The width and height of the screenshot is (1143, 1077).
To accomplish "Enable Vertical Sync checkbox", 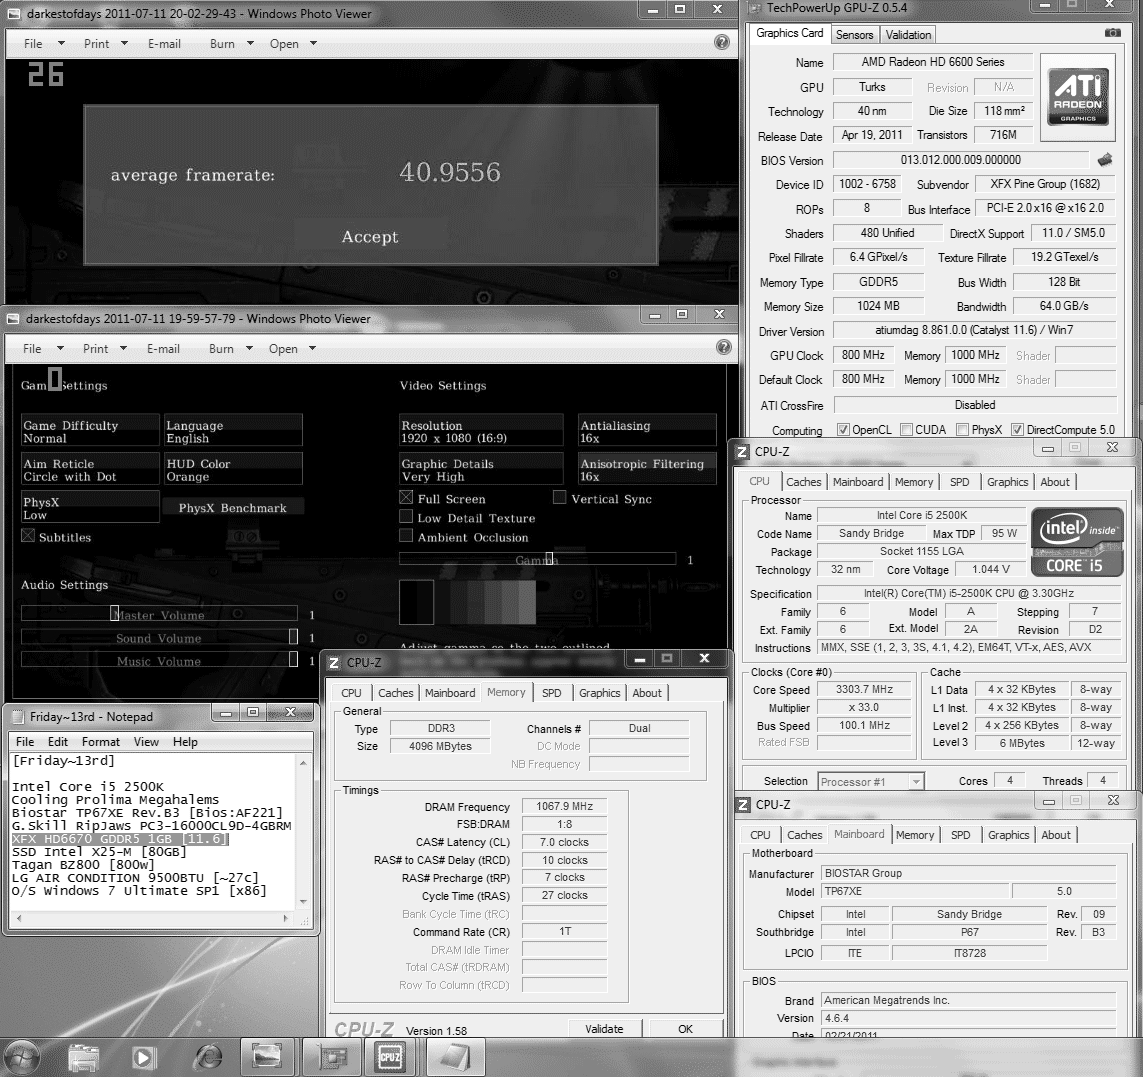I will [560, 497].
